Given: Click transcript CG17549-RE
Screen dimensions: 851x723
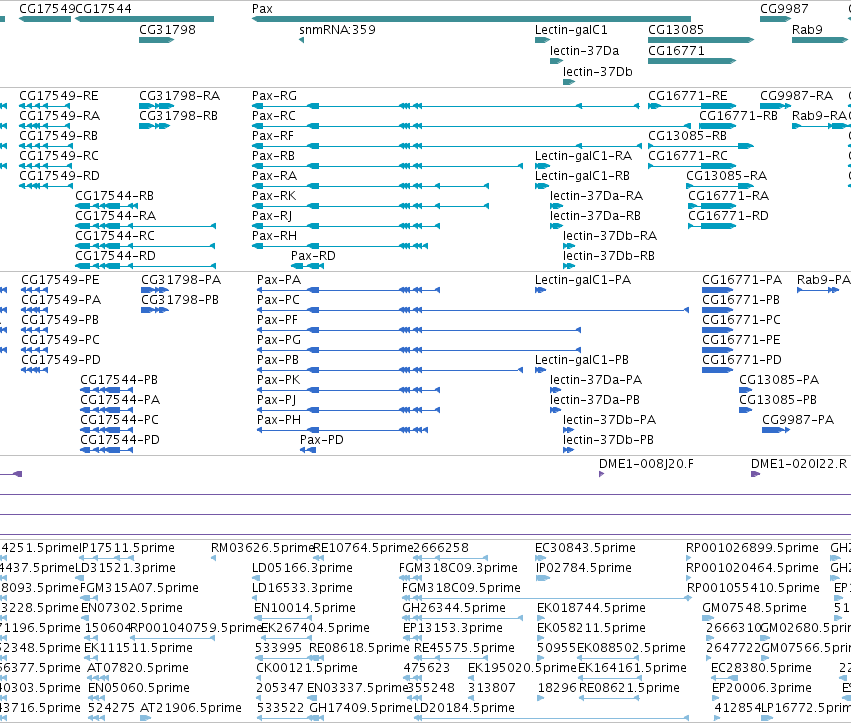Looking at the screenshot, I should click(45, 106).
